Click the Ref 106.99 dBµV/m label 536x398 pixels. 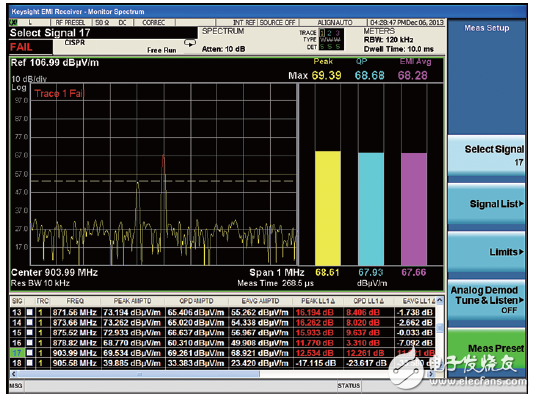55,63
